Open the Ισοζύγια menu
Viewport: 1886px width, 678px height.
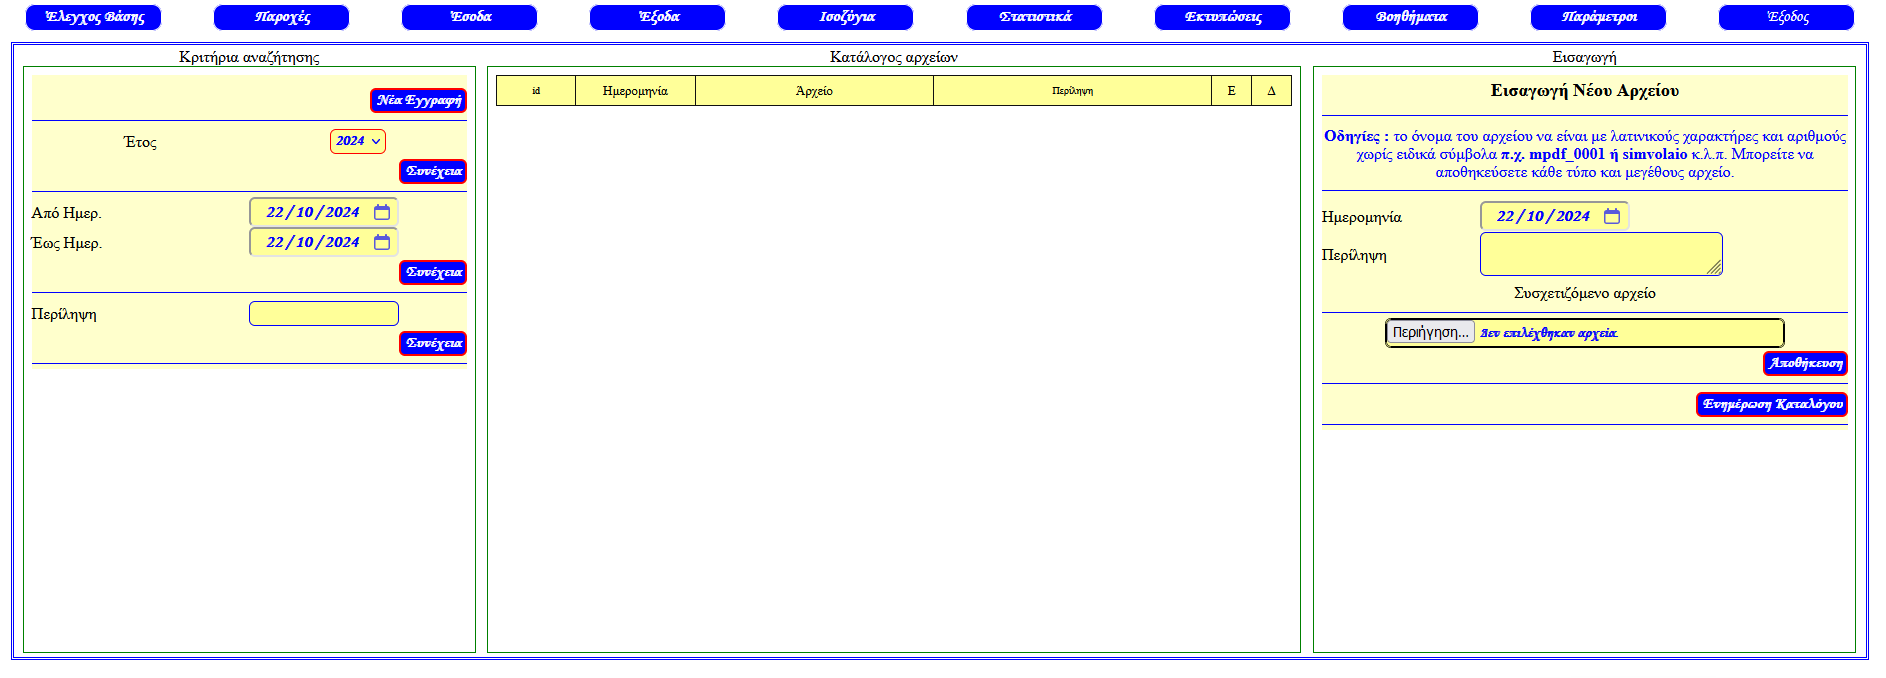(x=845, y=17)
